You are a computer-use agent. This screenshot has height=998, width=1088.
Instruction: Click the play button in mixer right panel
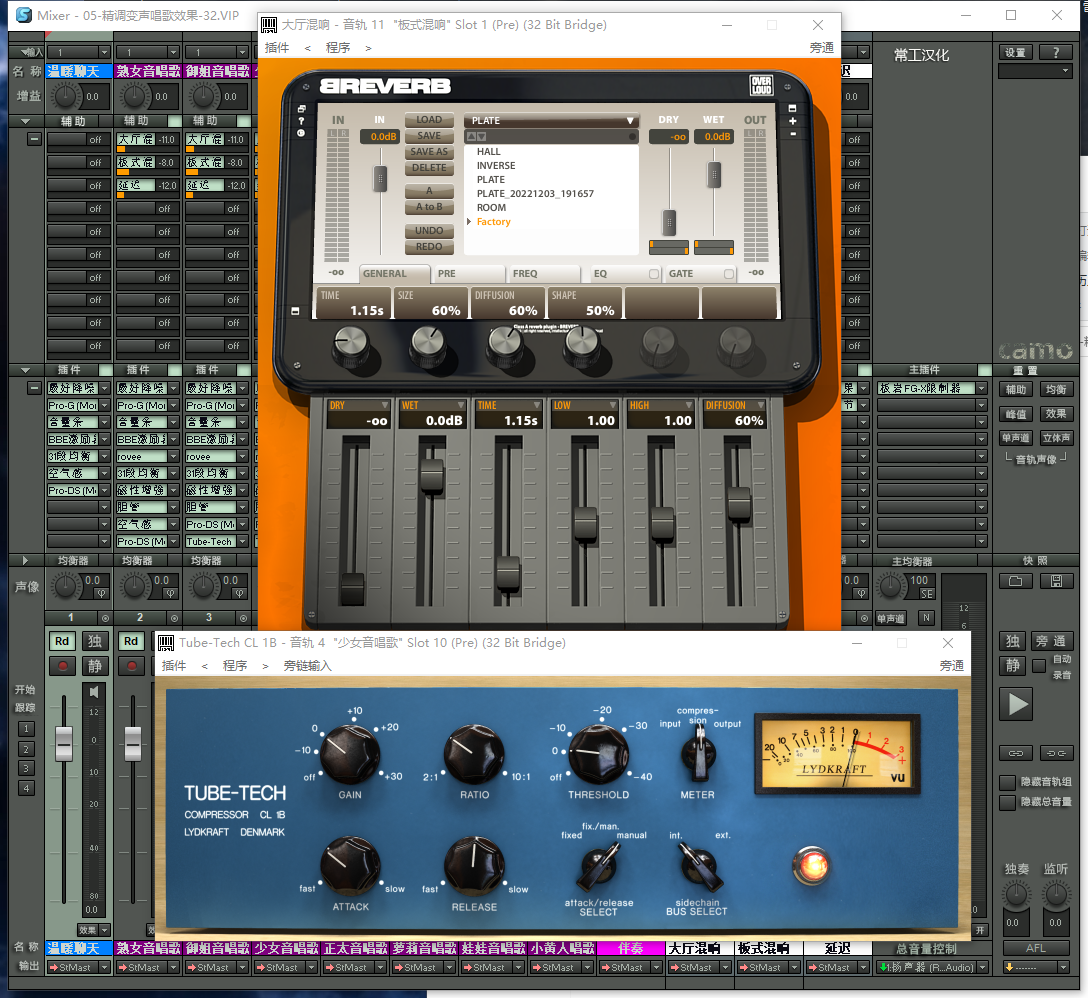[1017, 704]
